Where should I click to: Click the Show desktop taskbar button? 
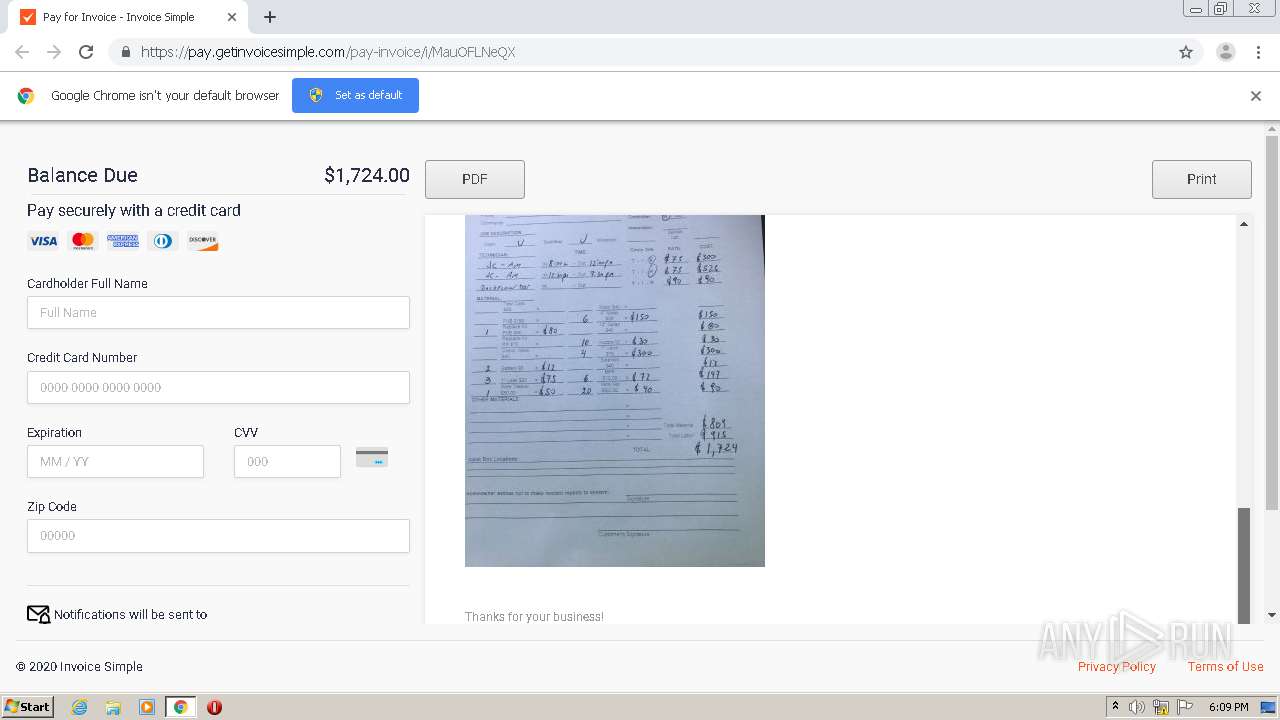coord(1268,707)
